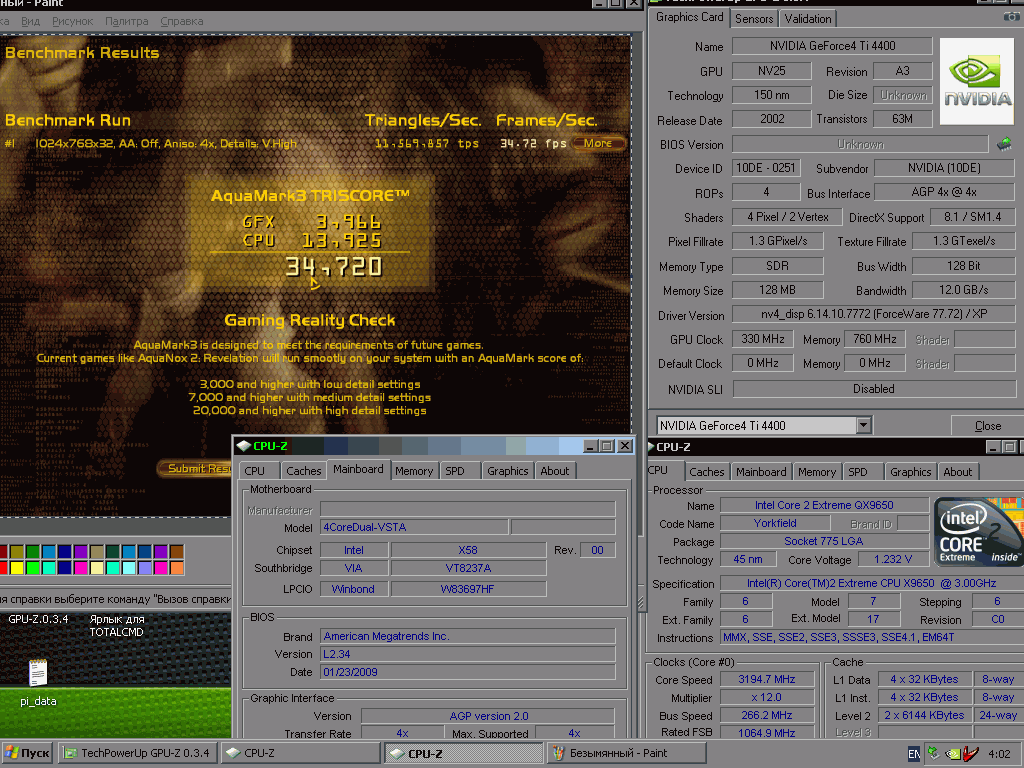The height and width of the screenshot is (768, 1024).
Task: Switch to TechPowerUp GPU-Z taskbar item
Action: click(136, 753)
